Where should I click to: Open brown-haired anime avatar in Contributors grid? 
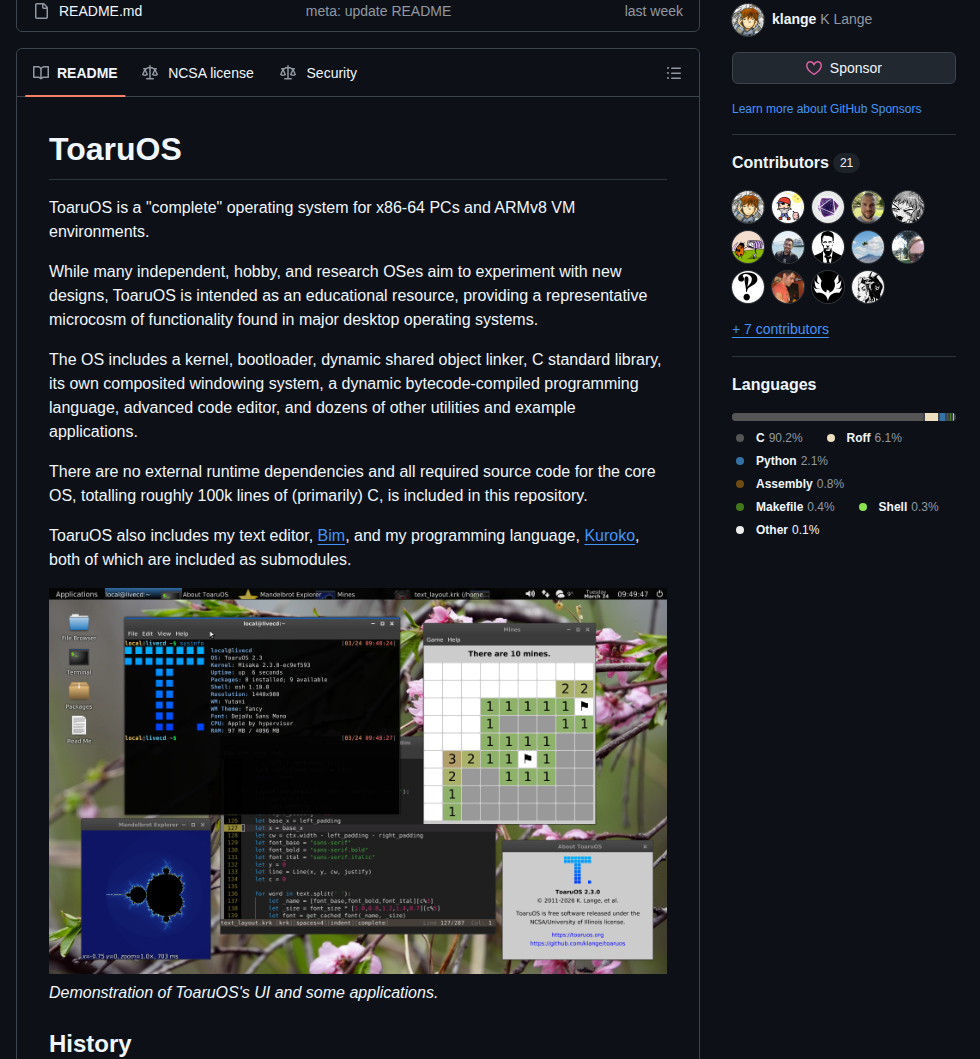pos(748,207)
